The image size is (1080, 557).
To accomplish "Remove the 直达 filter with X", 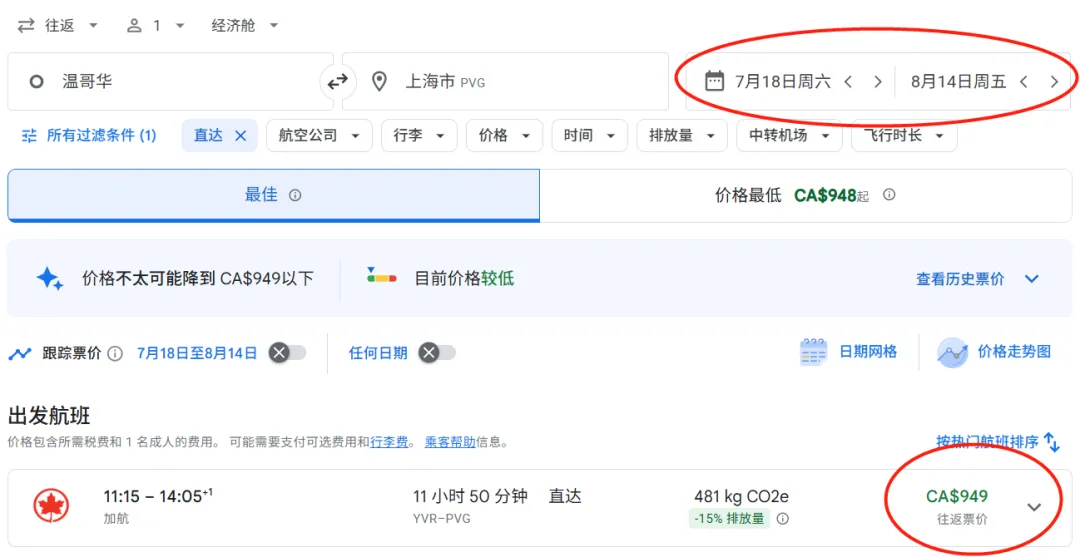I will click(x=240, y=136).
